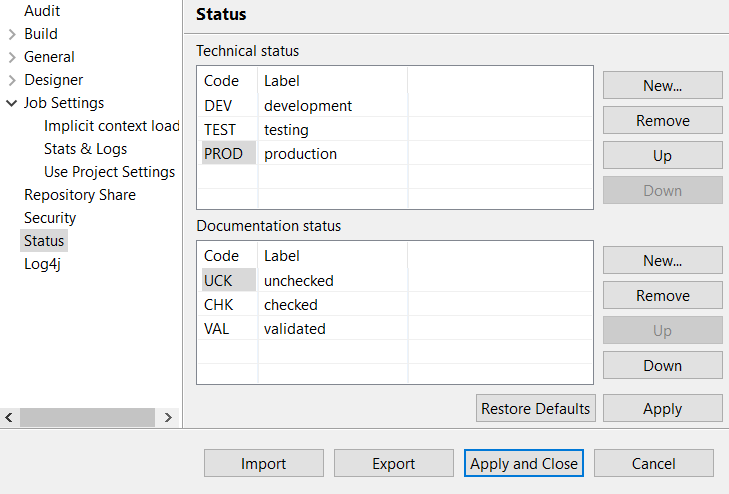Open Repository Share settings
729x494 pixels.
tap(80, 195)
